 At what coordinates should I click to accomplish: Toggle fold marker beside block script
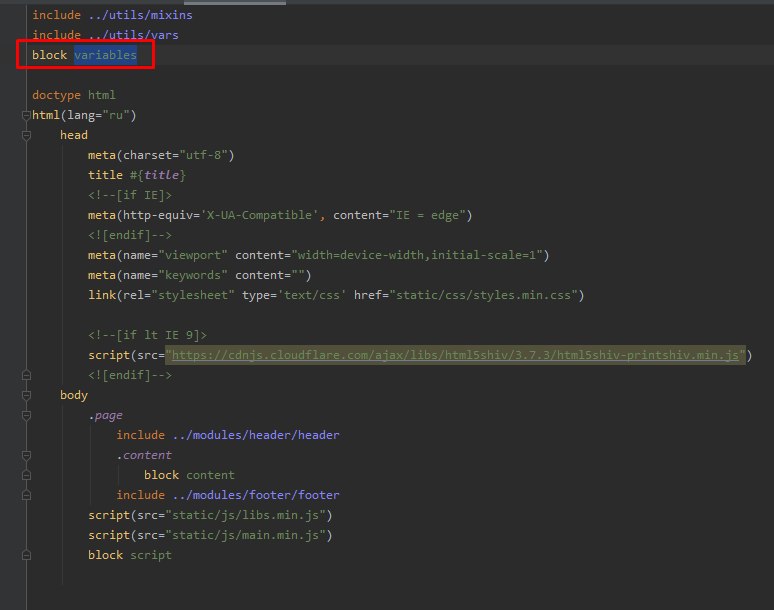[27, 555]
